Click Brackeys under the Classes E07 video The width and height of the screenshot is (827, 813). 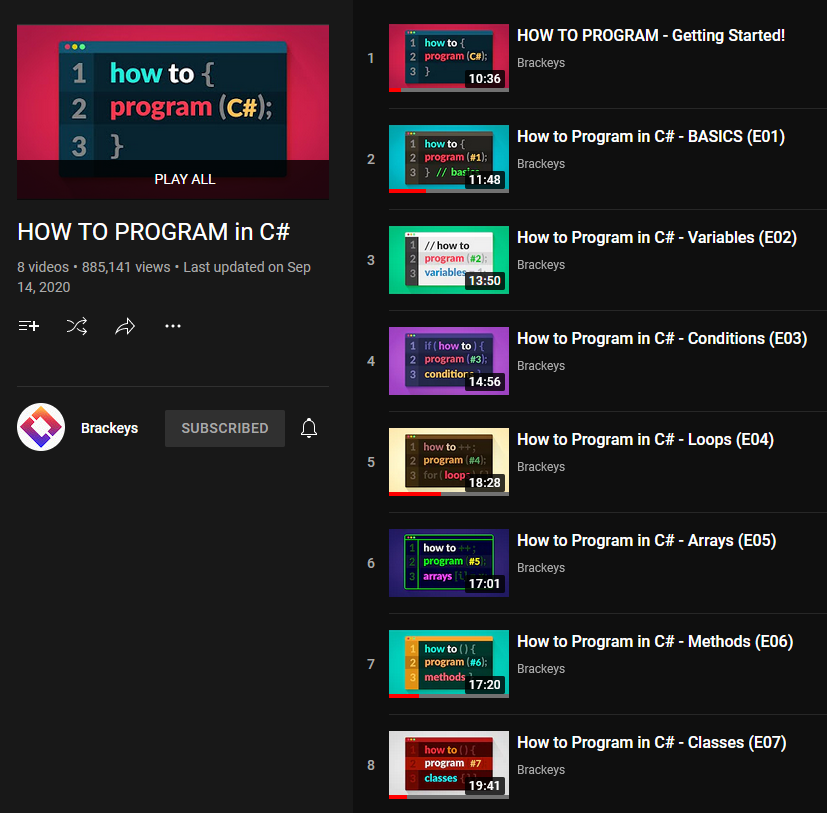point(541,770)
